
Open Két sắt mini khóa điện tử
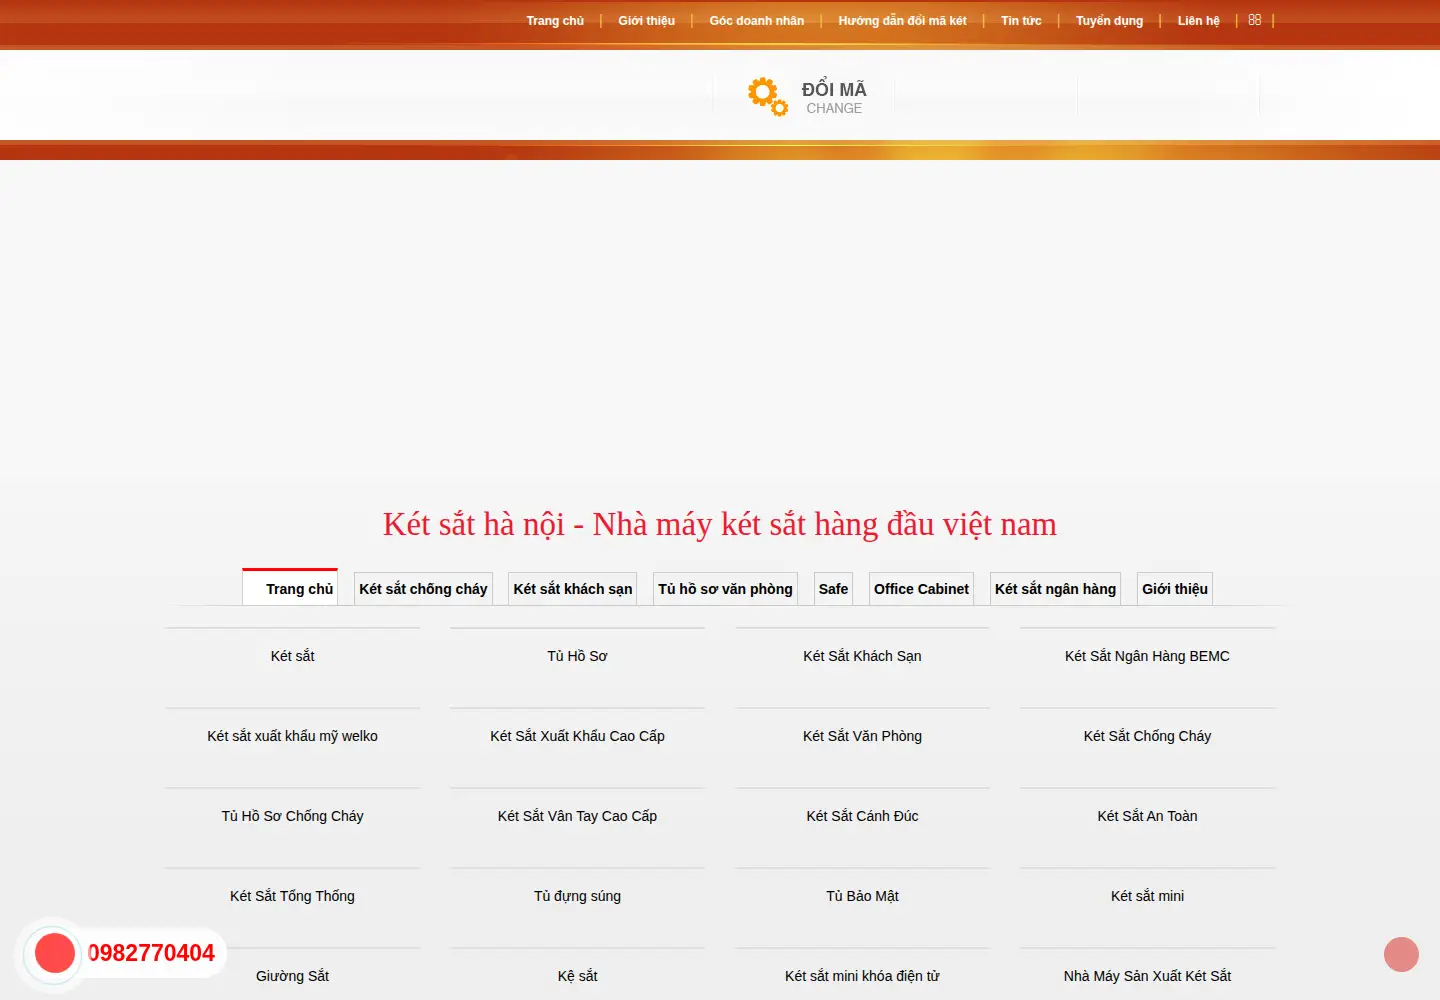[862, 976]
